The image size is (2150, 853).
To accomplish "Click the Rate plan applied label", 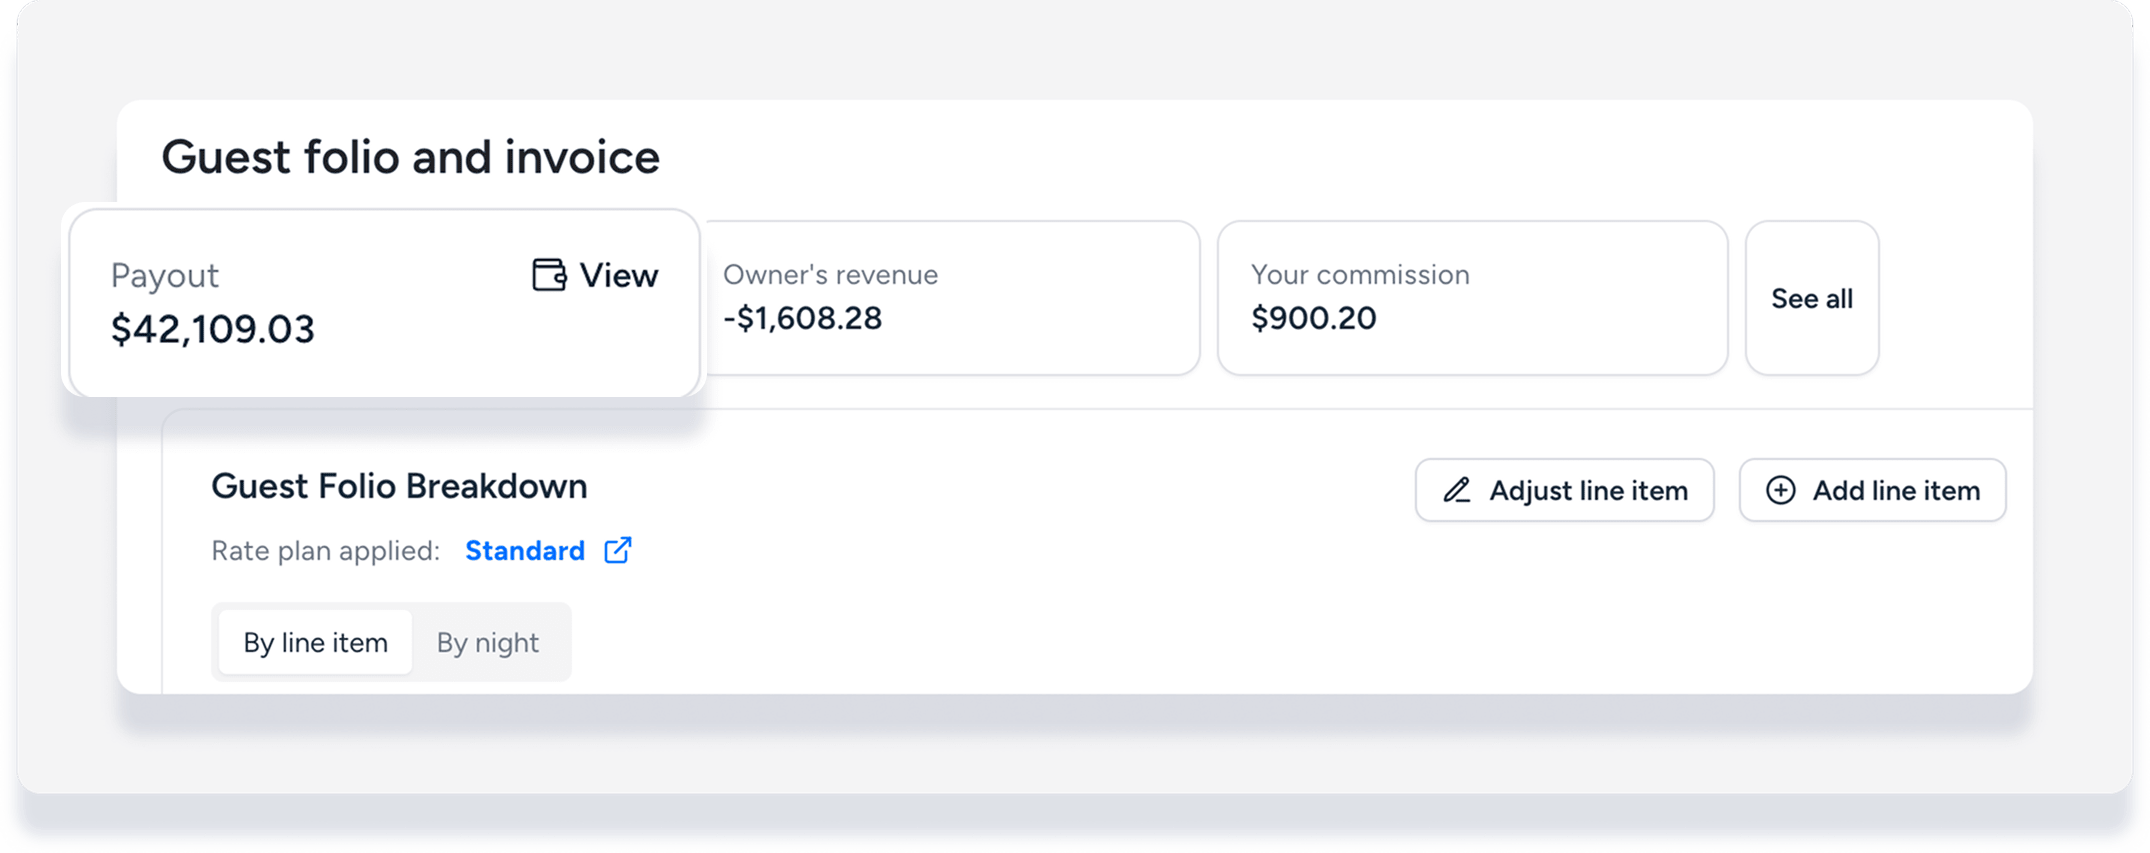I will (326, 551).
